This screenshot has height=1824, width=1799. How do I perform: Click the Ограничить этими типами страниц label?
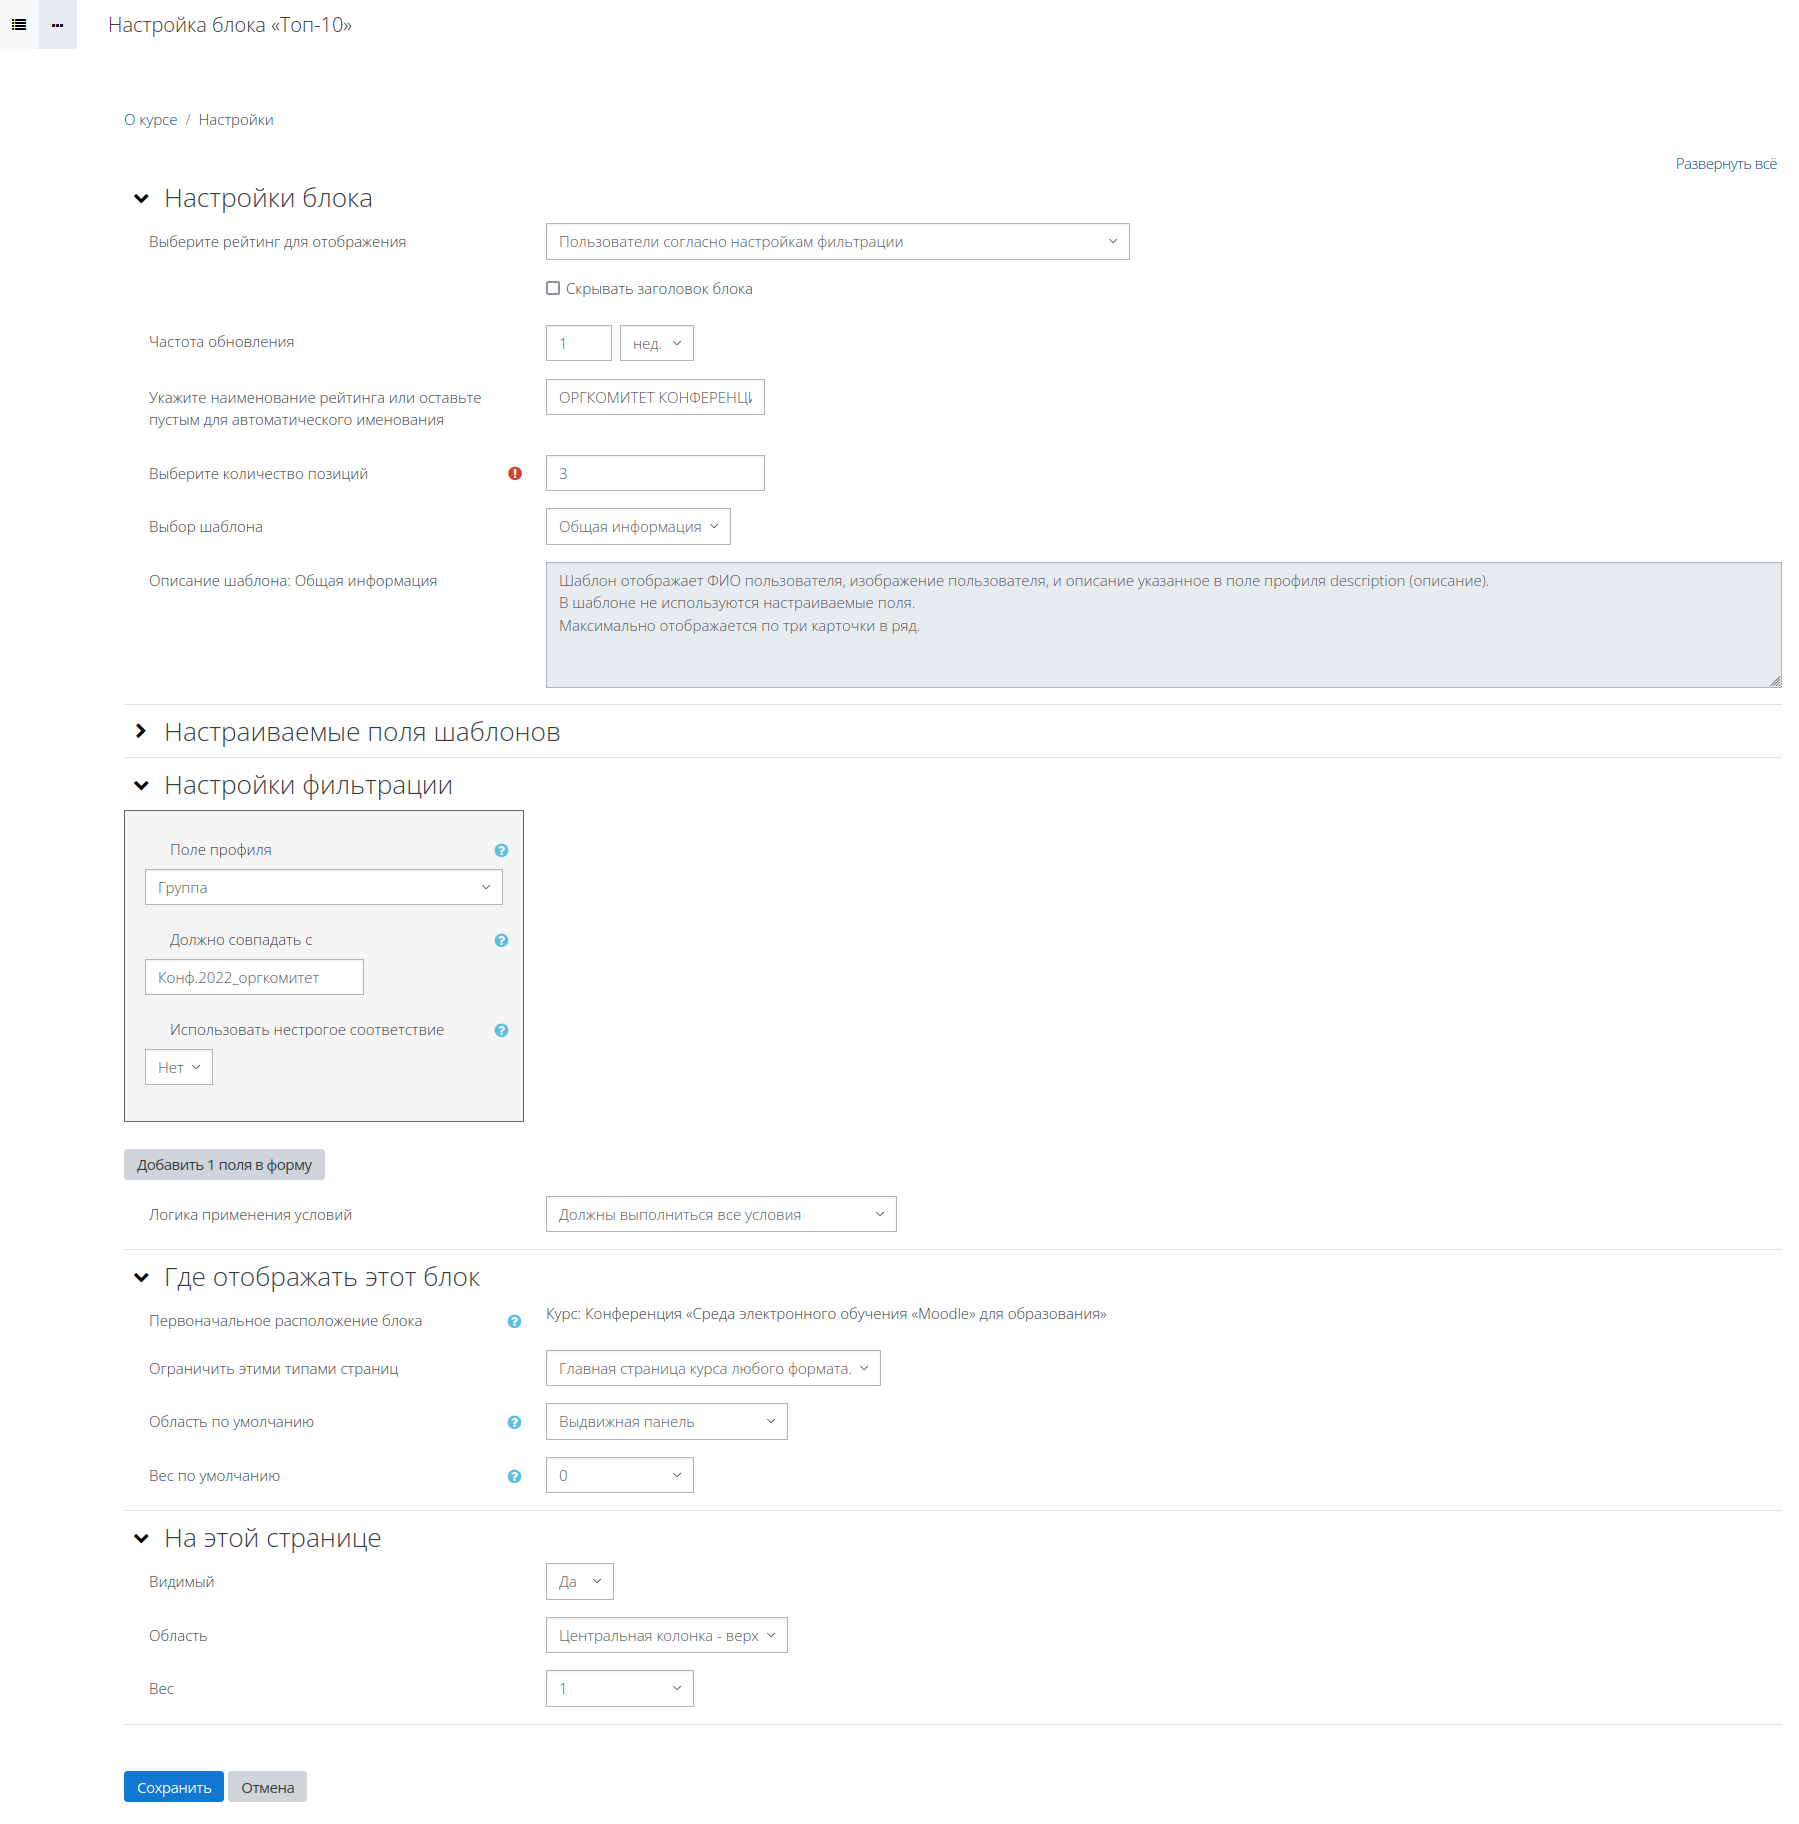(273, 1369)
